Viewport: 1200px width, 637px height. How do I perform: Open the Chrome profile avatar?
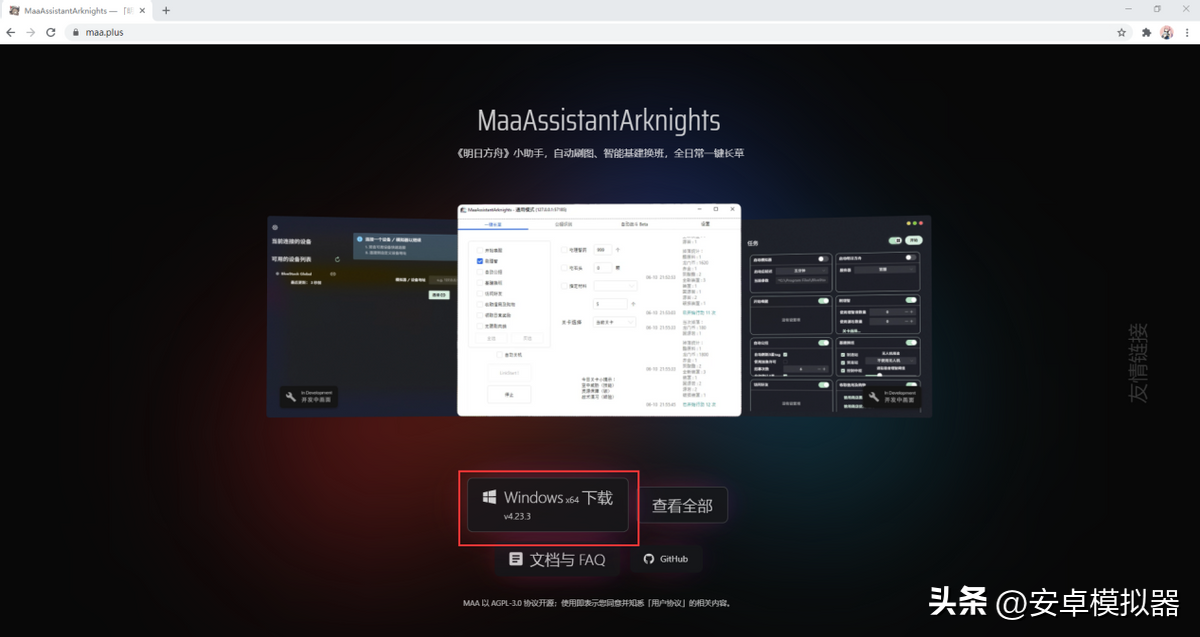tap(1166, 32)
